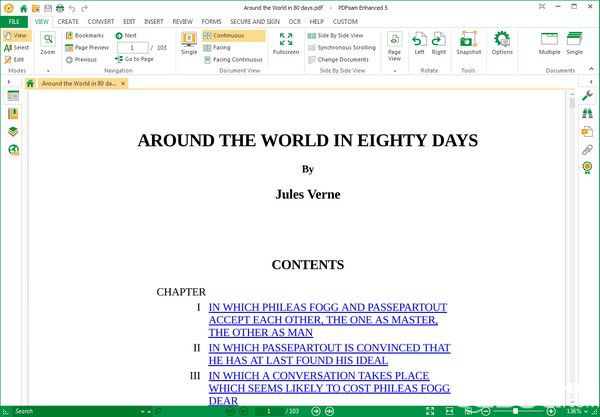Screen dimensions: 600x417
Task: Open the layers panel in left sidebar
Action: point(13,132)
